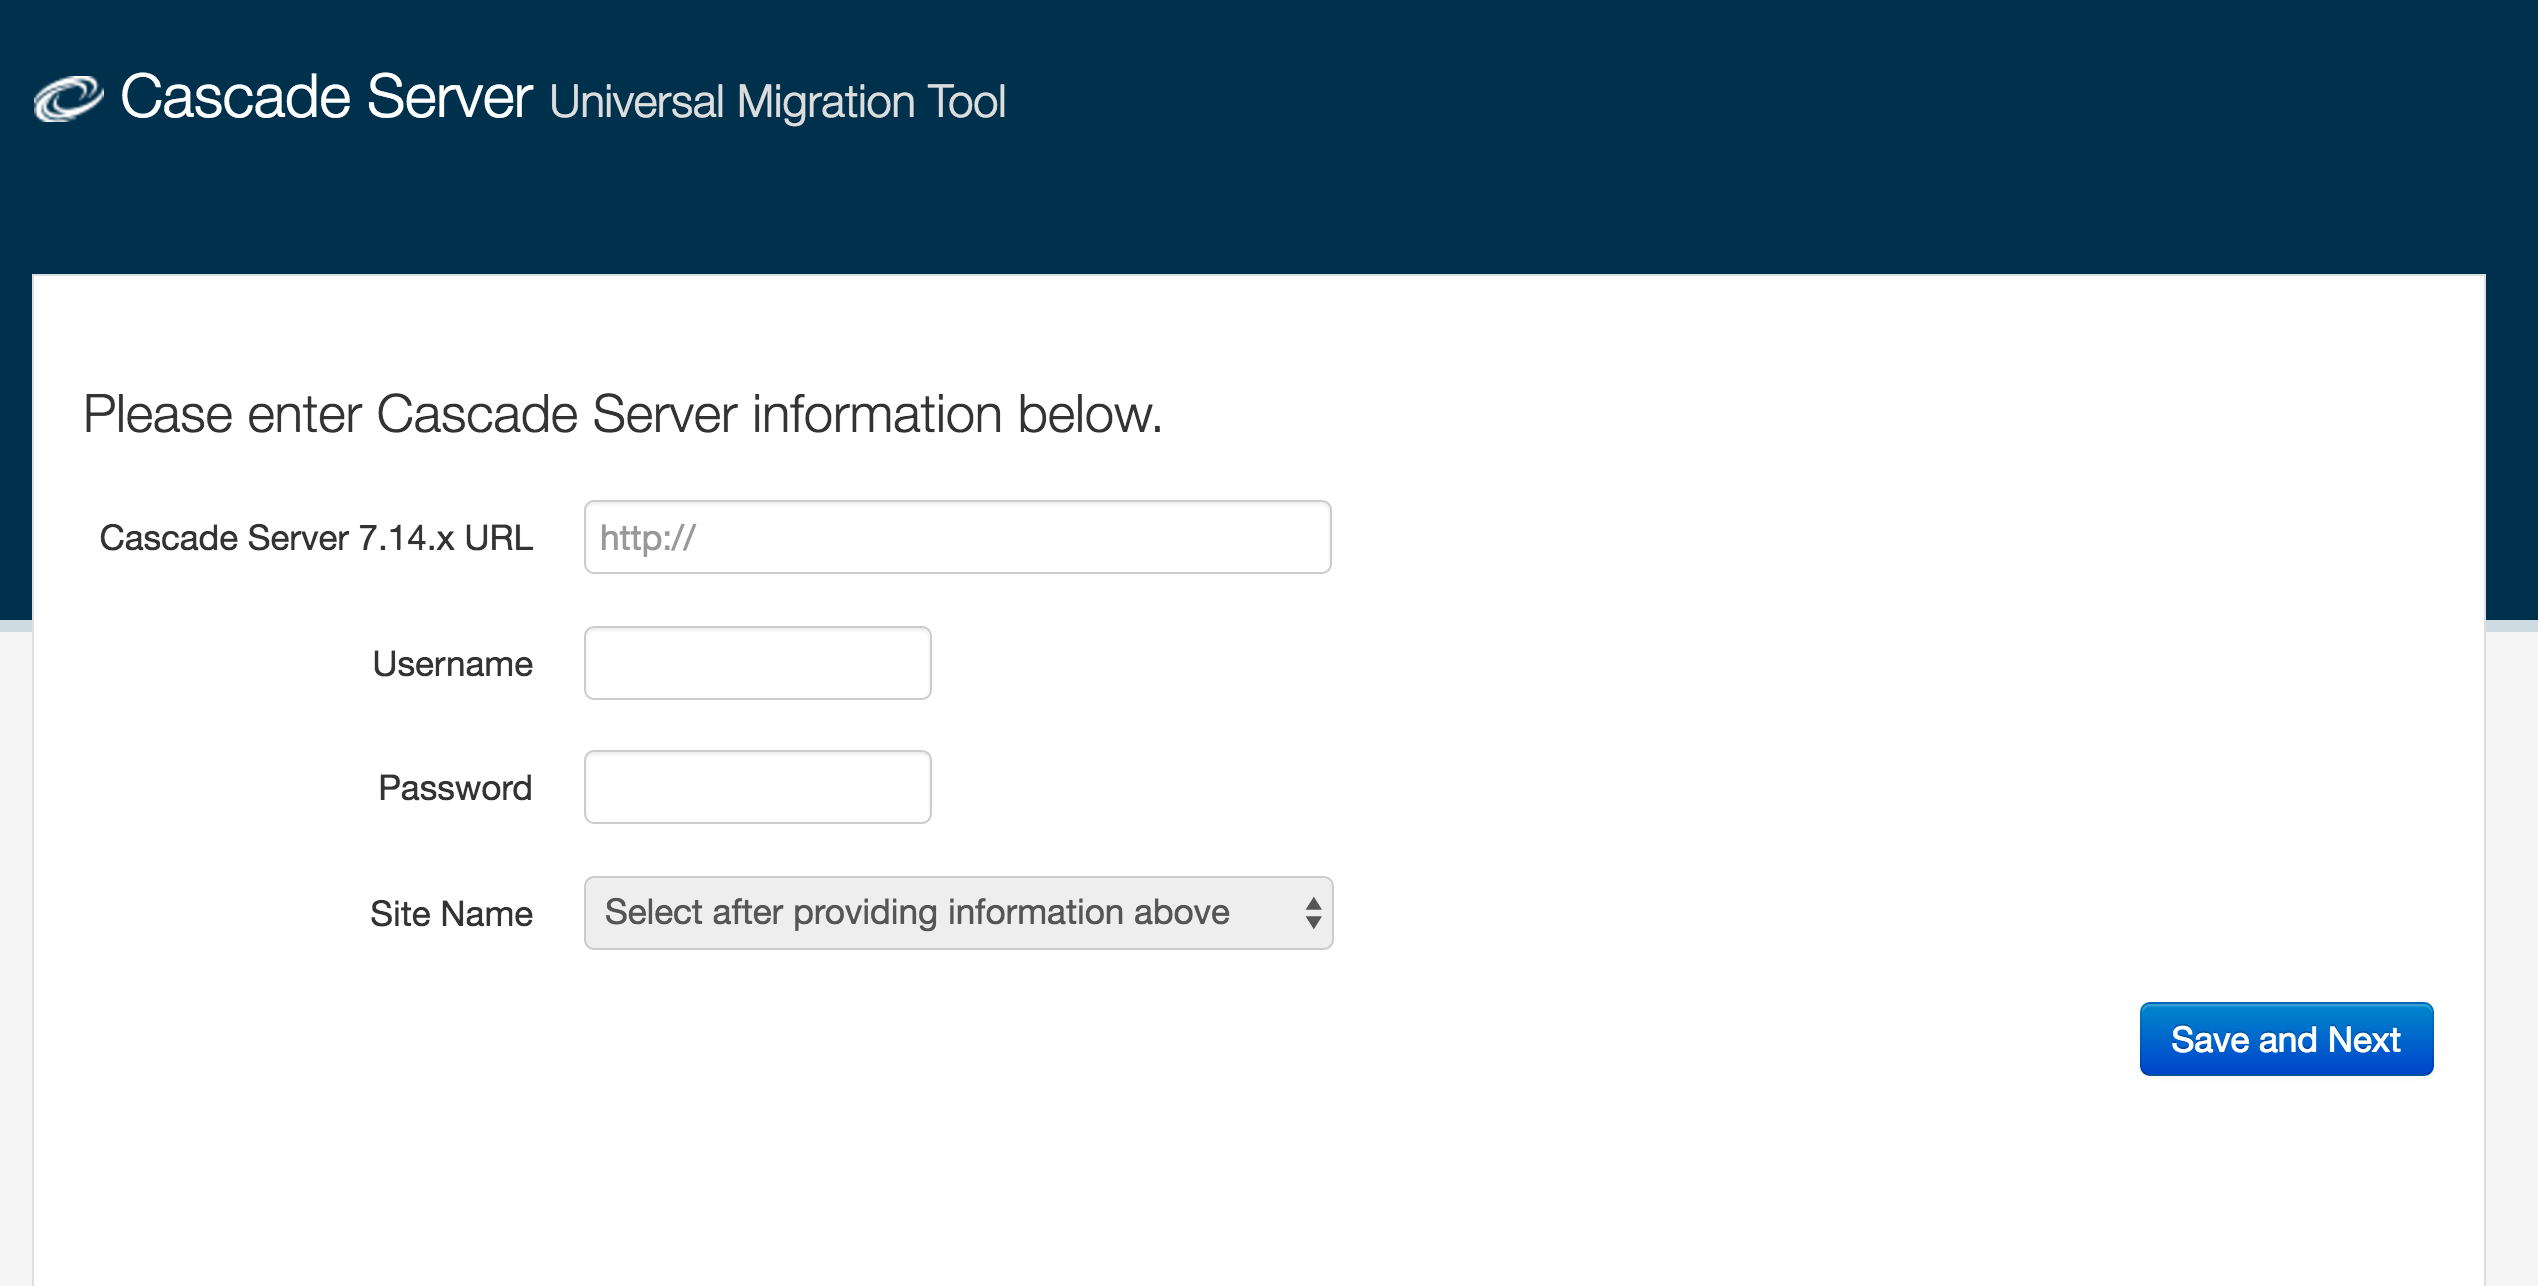Click the Universal Migration Tool subtitle
2538x1286 pixels.
(x=778, y=102)
